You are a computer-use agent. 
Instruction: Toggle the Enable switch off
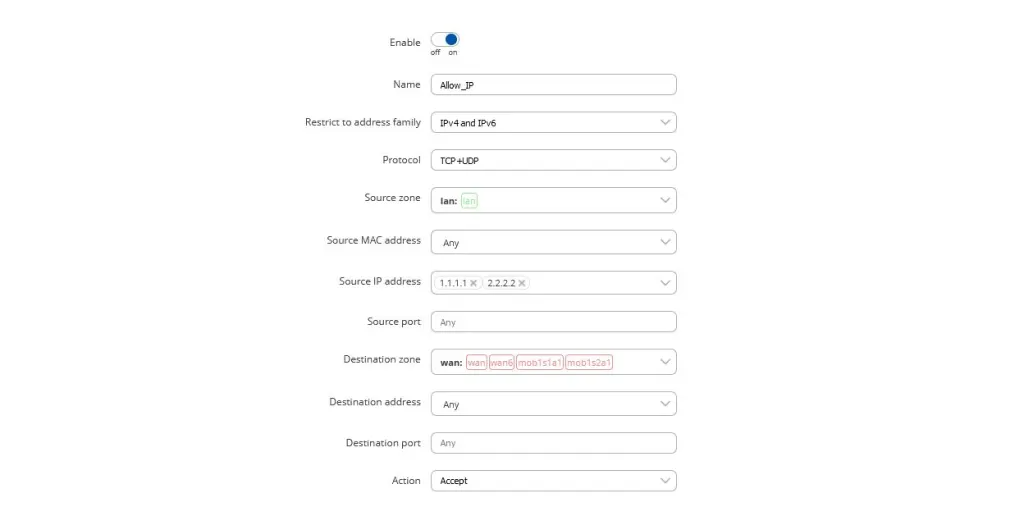point(445,40)
